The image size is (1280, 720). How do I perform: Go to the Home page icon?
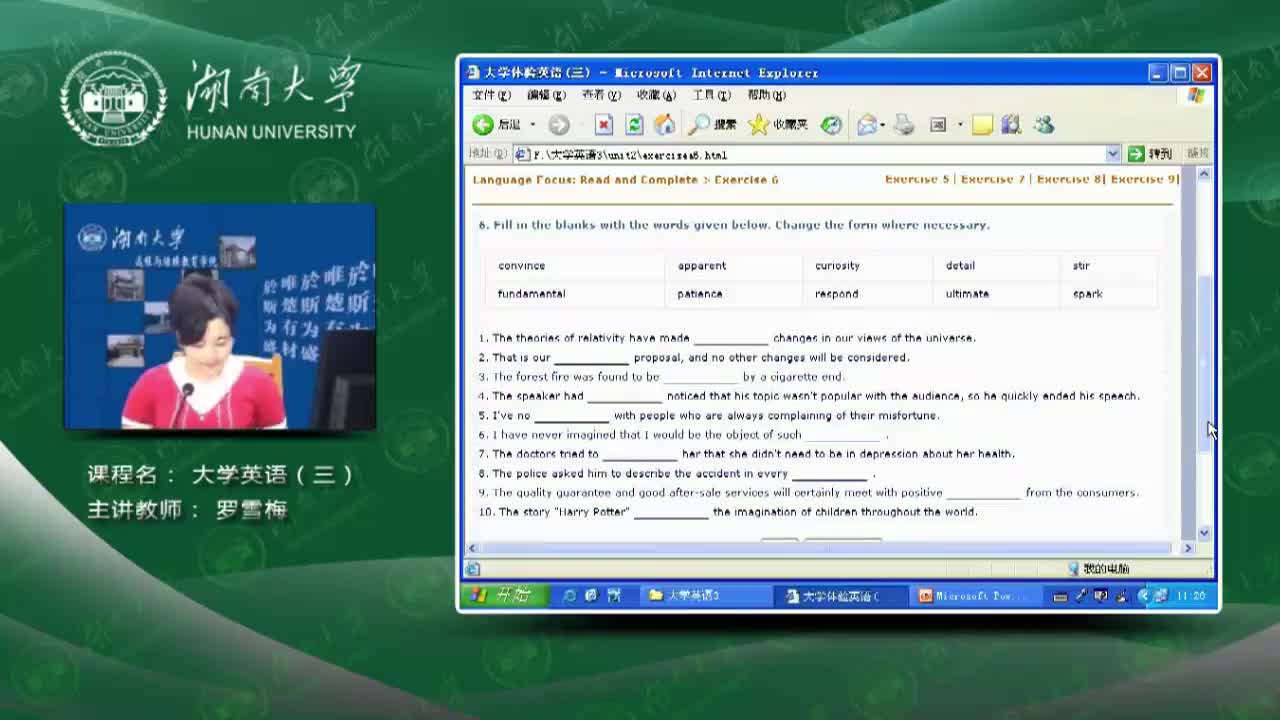click(x=664, y=125)
